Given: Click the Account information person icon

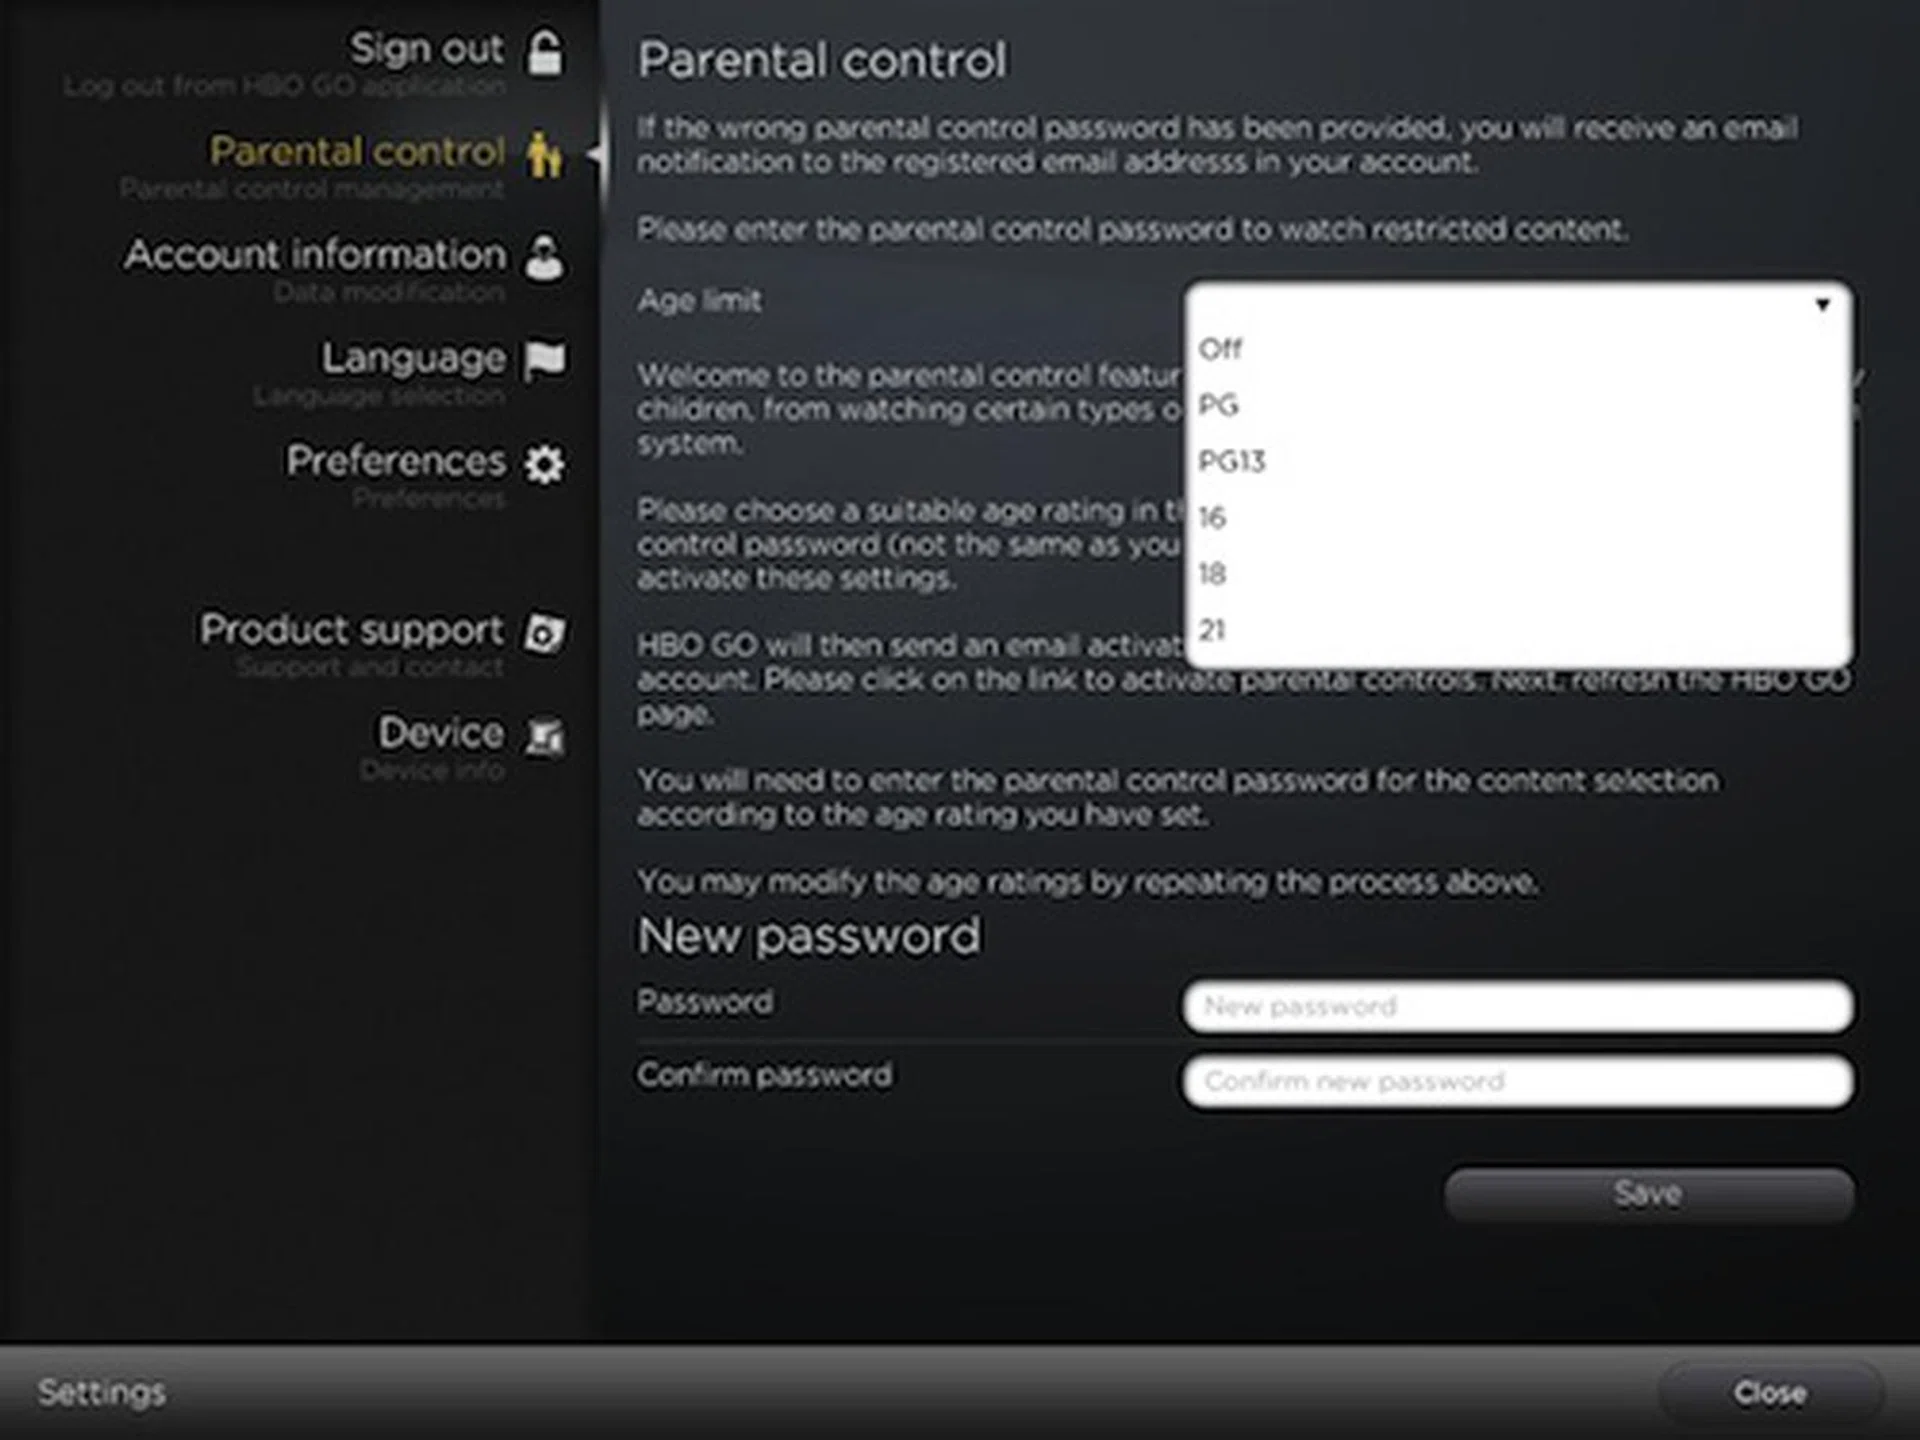Looking at the screenshot, I should pyautogui.click(x=544, y=257).
